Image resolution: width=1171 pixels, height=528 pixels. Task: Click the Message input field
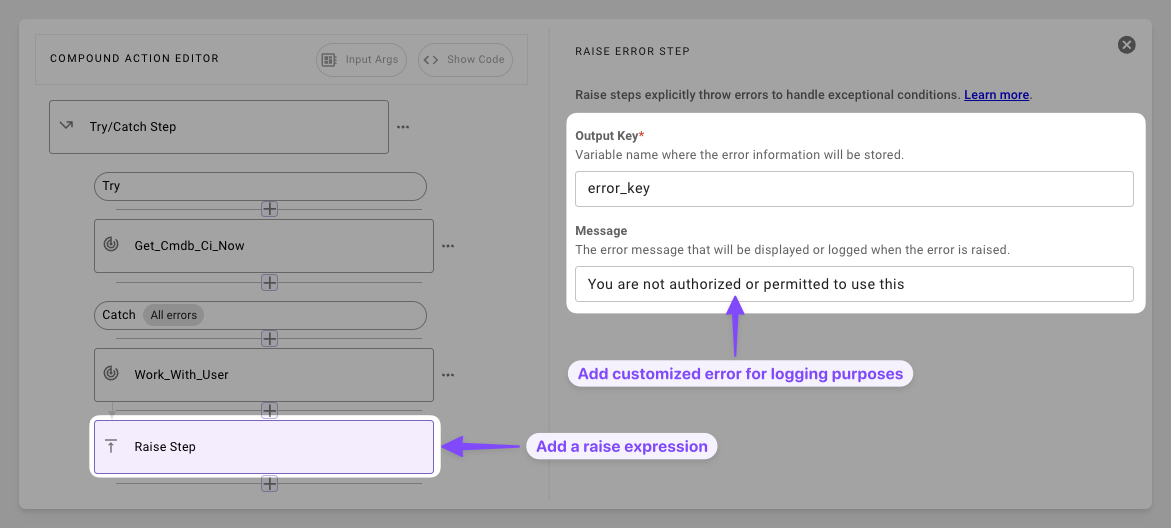854,284
